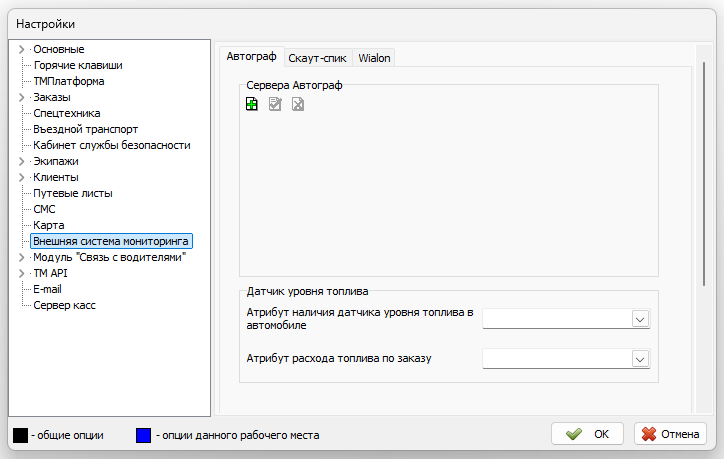Confirm settings with OK button

pyautogui.click(x=587, y=434)
